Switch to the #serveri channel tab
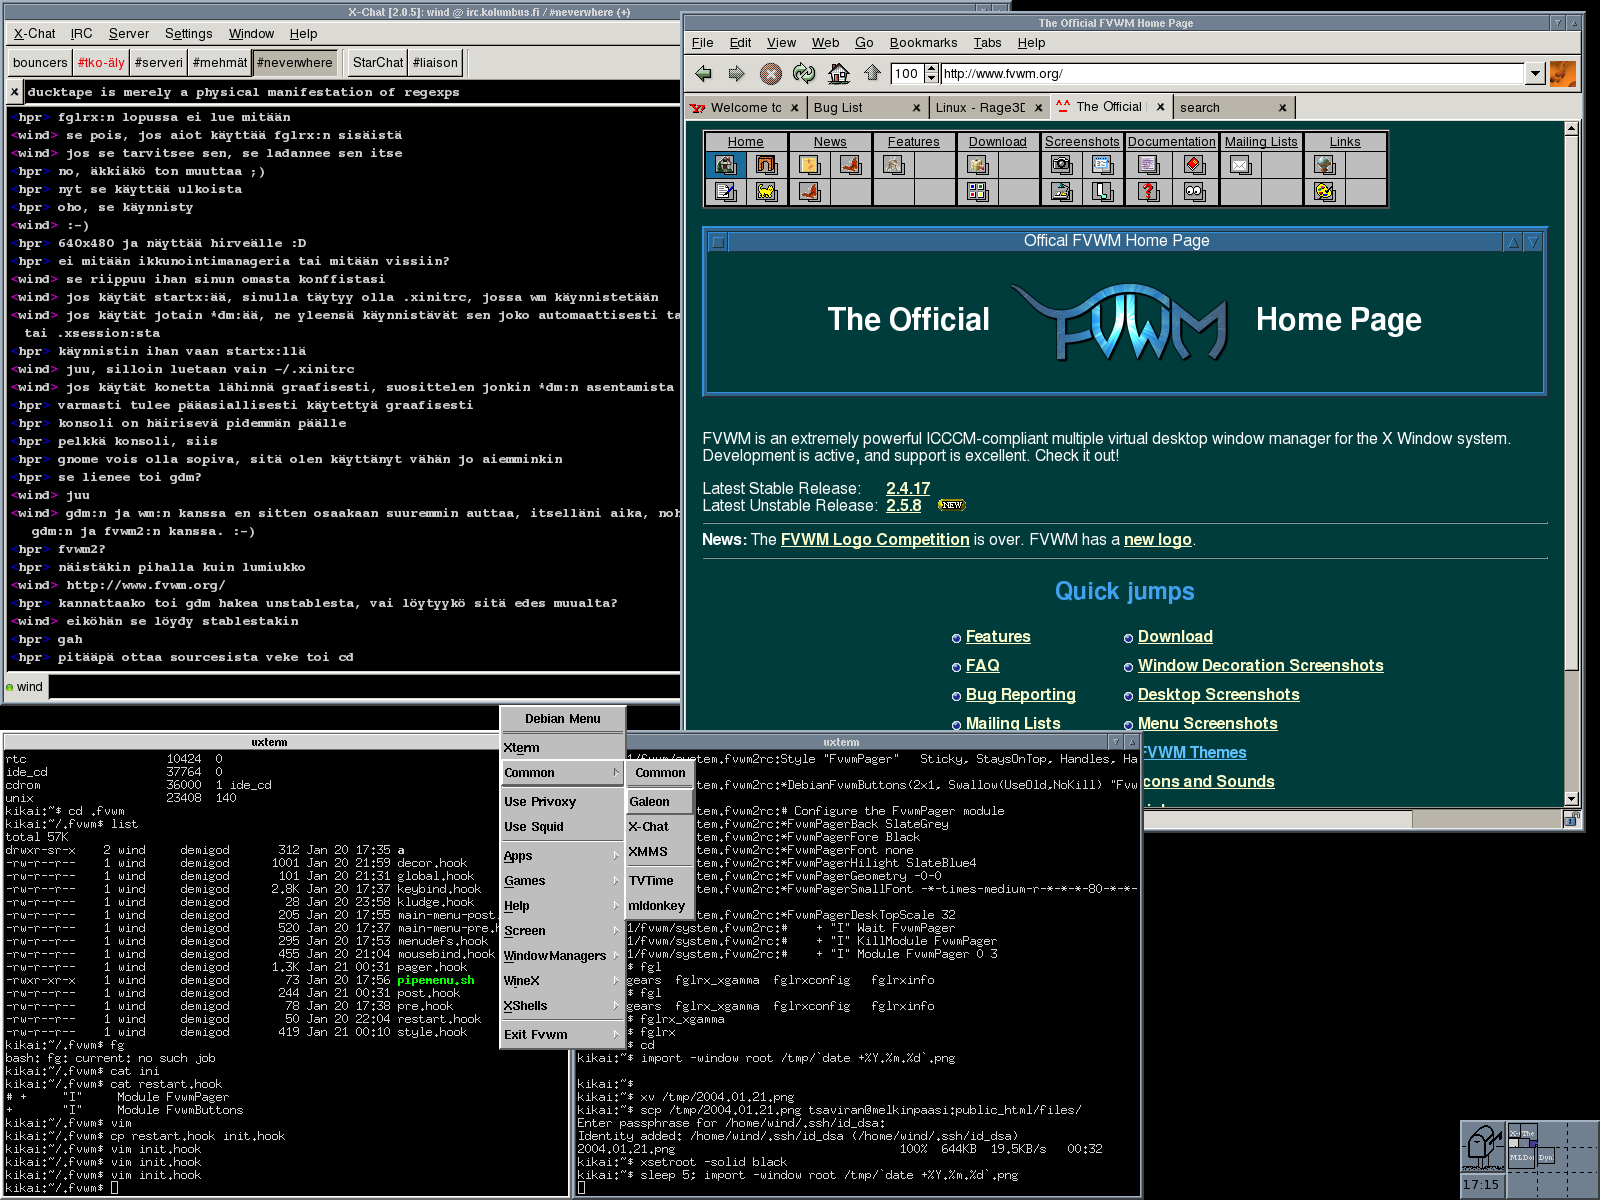This screenshot has height=1200, width=1600. click(159, 63)
